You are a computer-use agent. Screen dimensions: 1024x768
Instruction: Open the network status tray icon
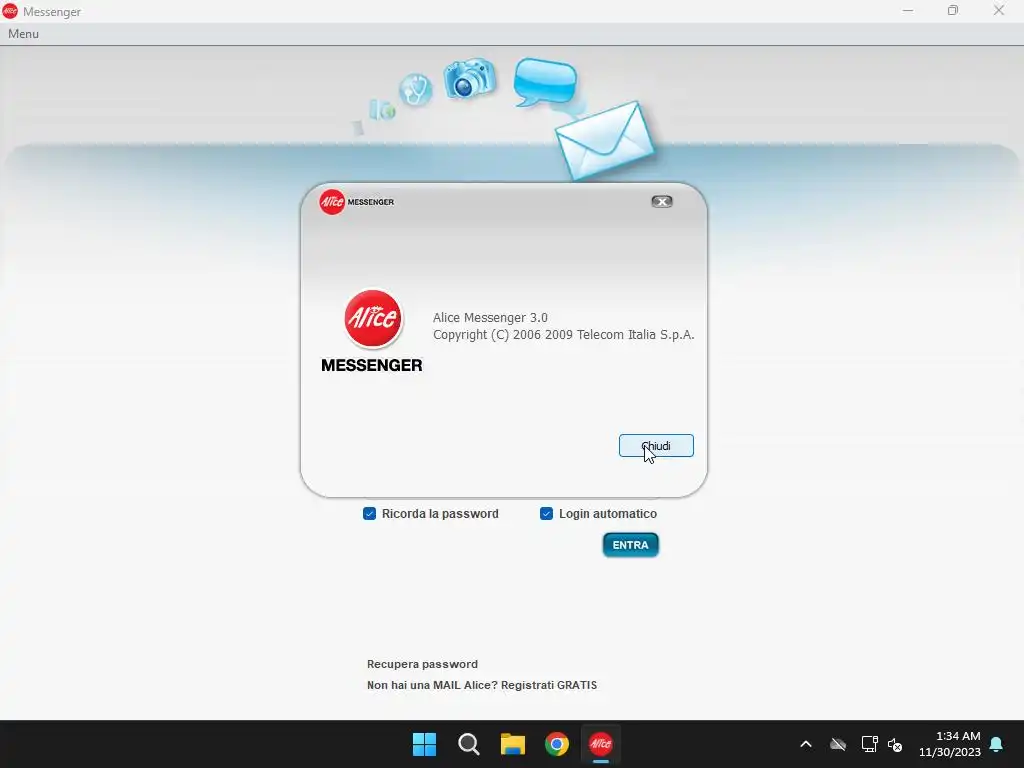tap(869, 744)
